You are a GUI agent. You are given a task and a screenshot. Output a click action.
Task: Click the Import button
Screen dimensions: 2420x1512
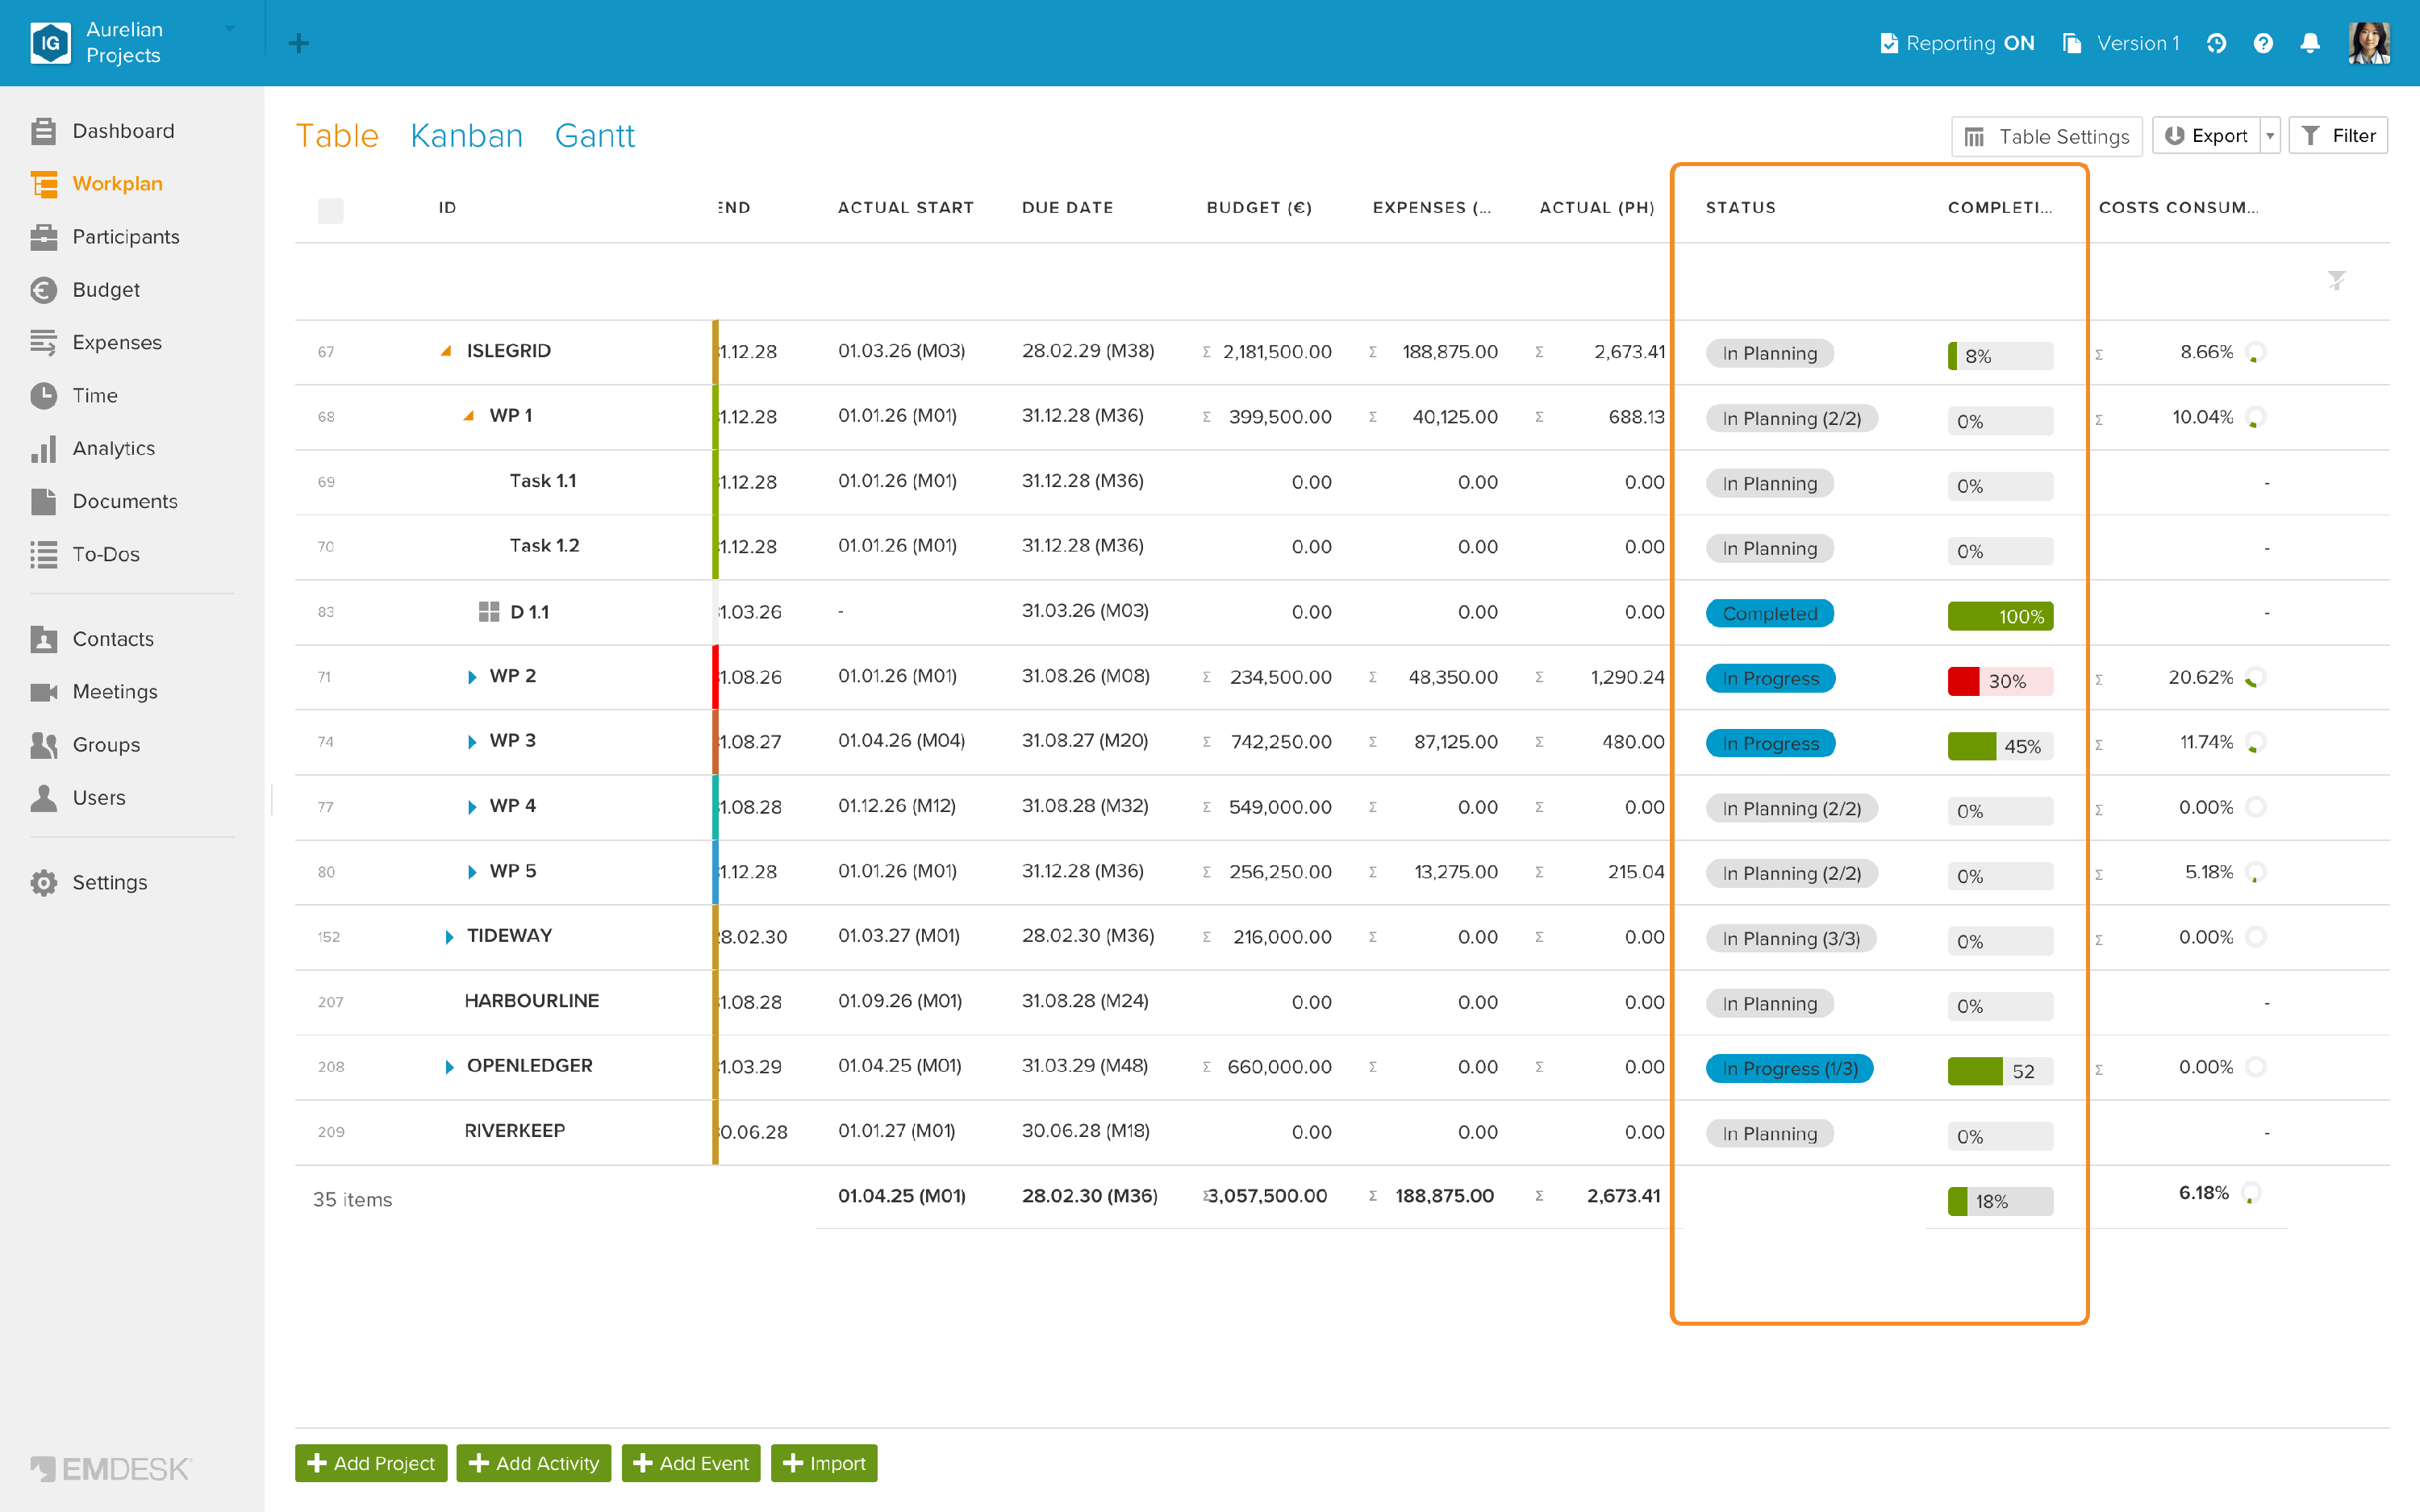click(x=824, y=1463)
